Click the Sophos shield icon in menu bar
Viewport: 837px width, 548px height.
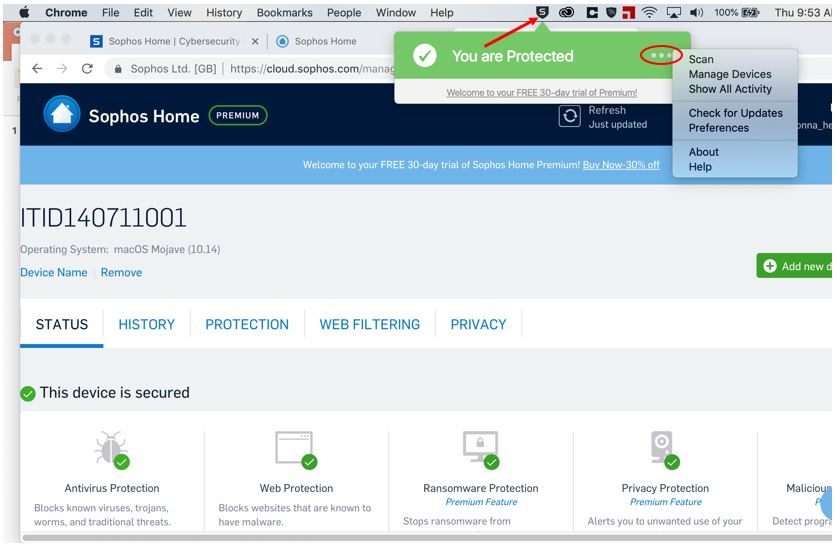tap(542, 12)
